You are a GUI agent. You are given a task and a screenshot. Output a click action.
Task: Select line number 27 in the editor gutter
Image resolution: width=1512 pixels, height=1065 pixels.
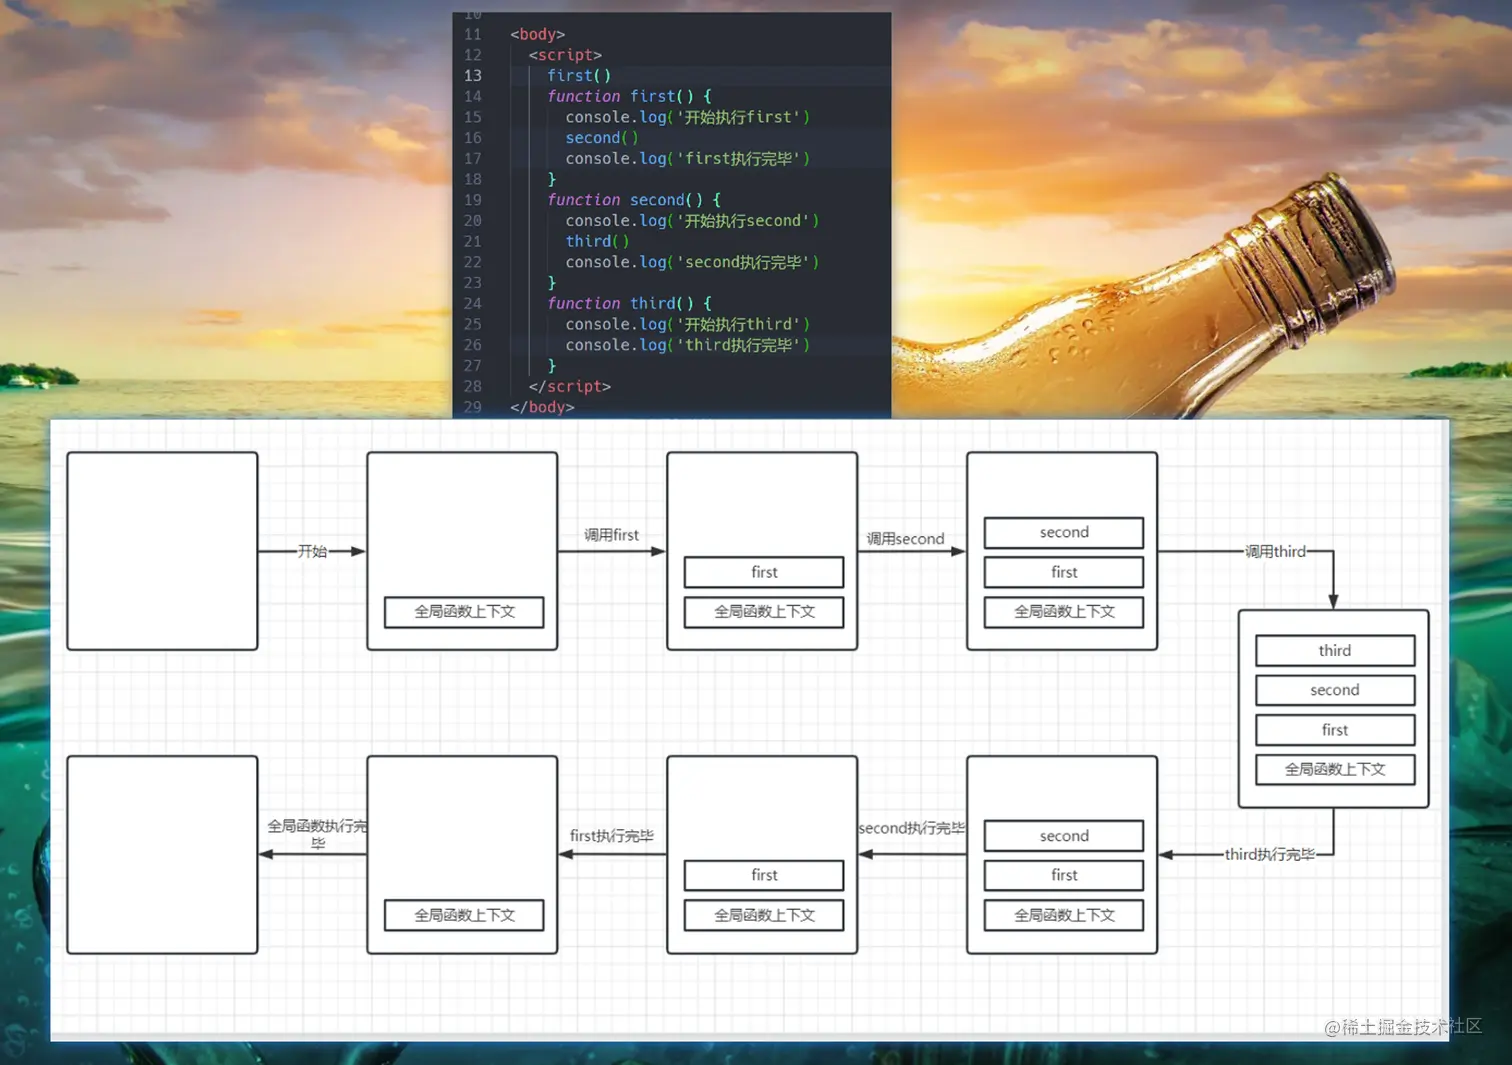(472, 366)
